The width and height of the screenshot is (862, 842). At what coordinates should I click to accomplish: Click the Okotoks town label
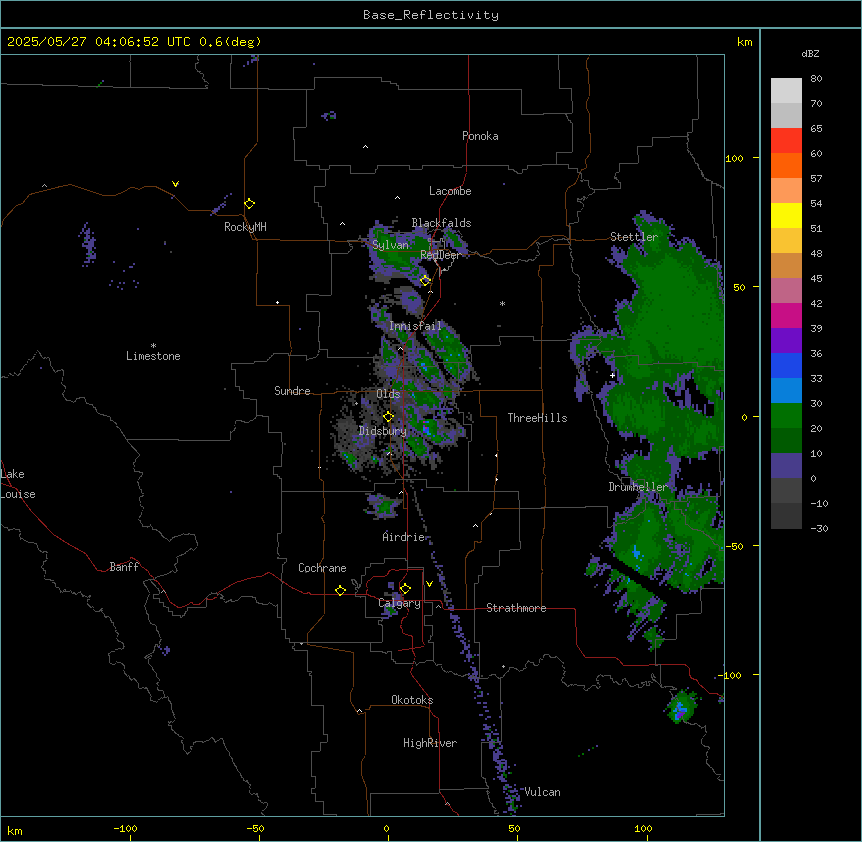click(x=412, y=700)
